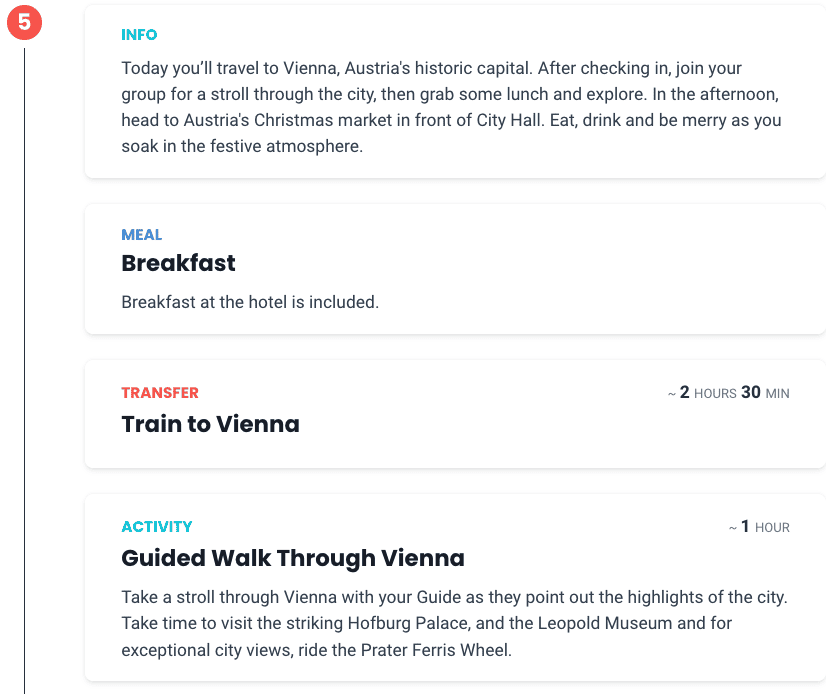Open the Guided Walk Through Vienna heading

pos(293,558)
